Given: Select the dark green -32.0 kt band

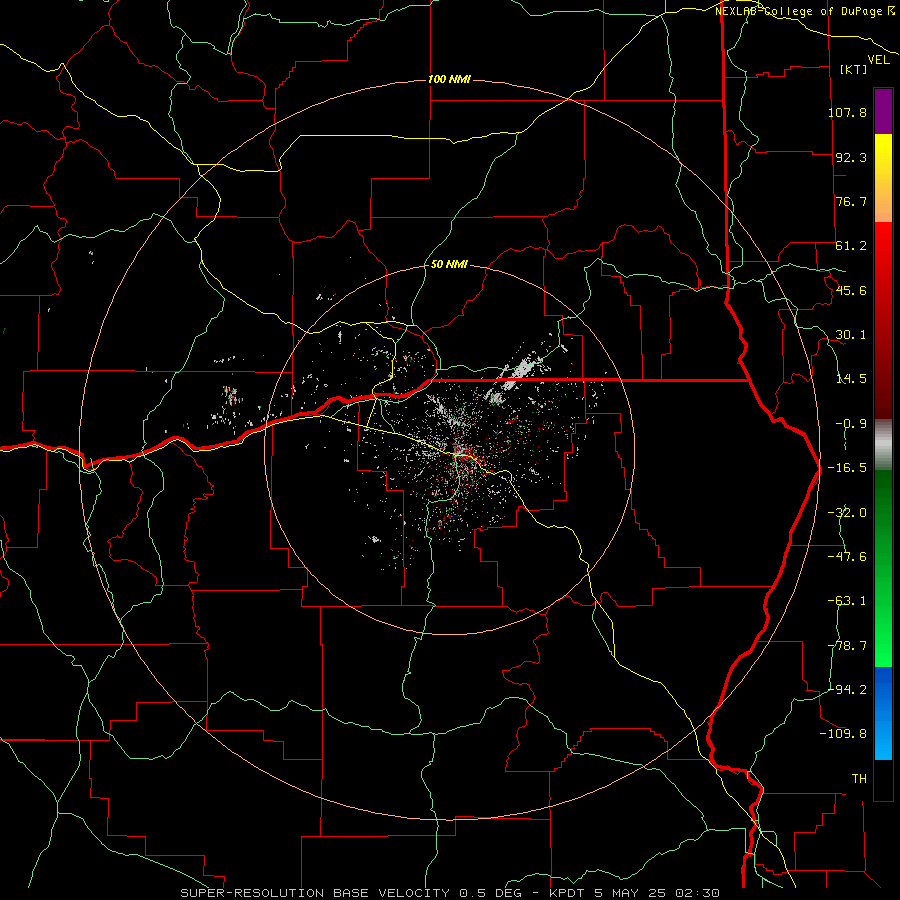Looking at the screenshot, I should pos(883,511).
